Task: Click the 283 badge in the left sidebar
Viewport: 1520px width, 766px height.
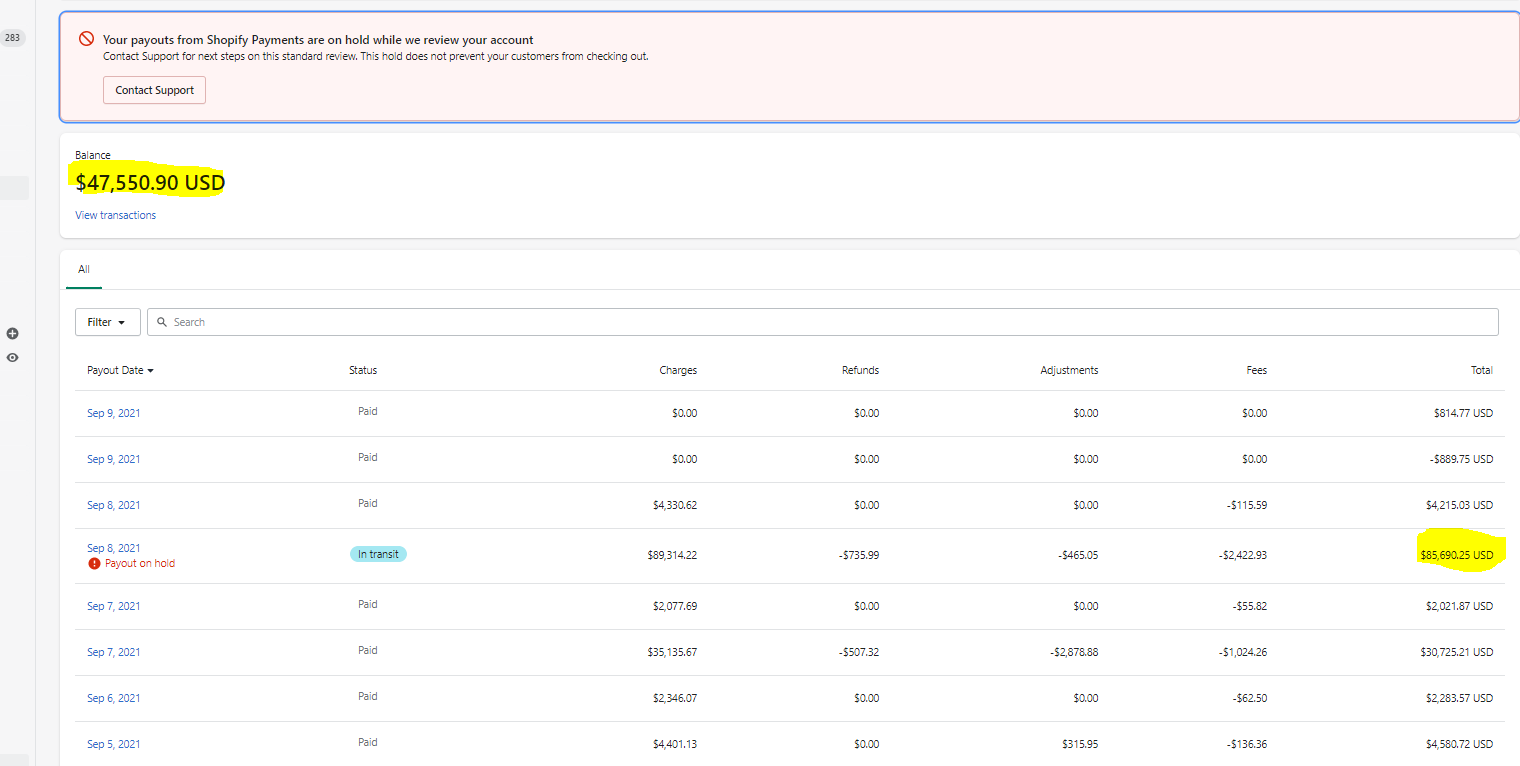Action: tap(12, 38)
